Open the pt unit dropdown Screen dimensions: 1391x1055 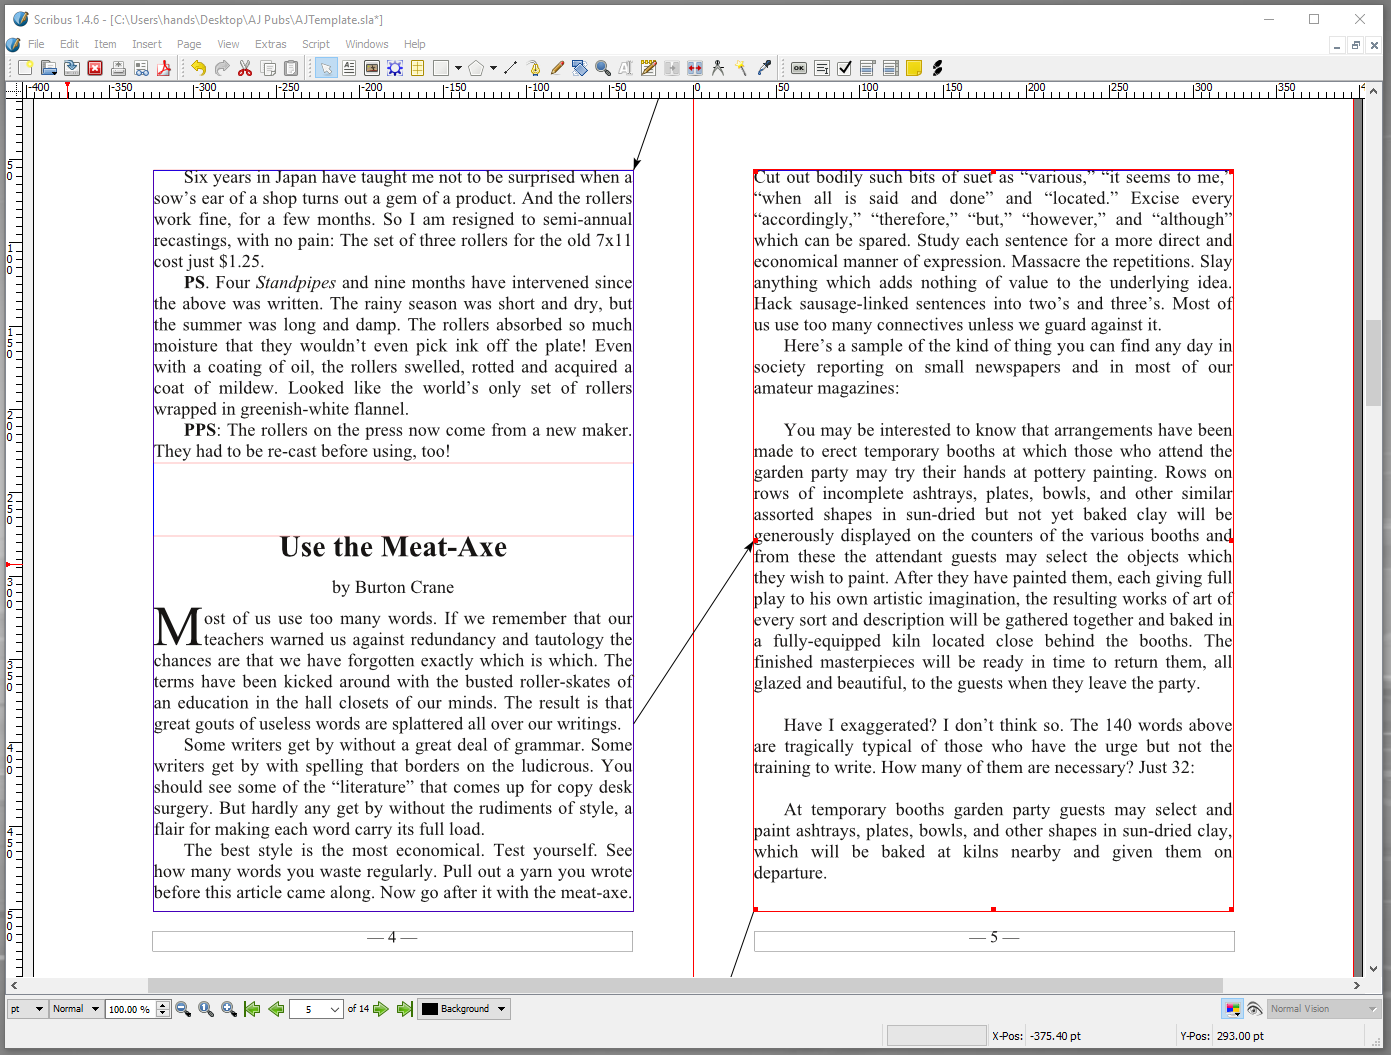(27, 1009)
